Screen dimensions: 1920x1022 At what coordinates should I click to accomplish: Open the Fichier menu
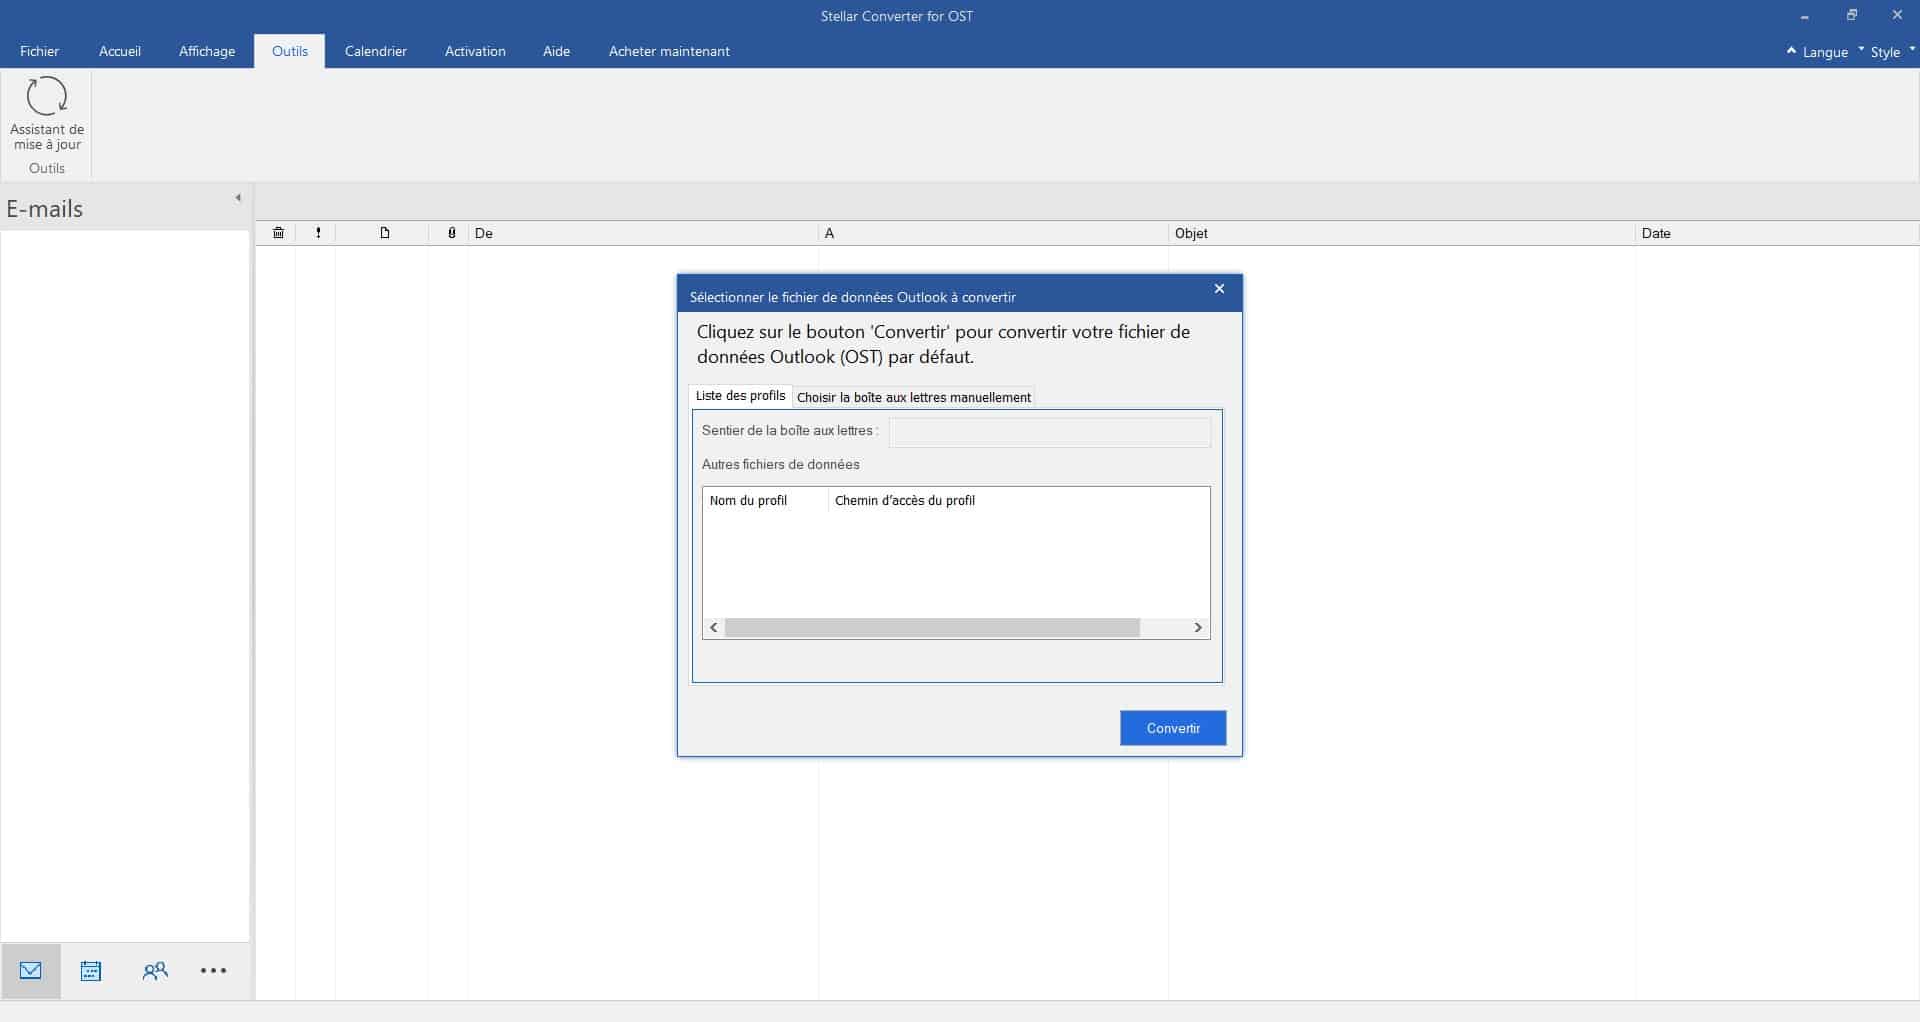click(x=40, y=51)
